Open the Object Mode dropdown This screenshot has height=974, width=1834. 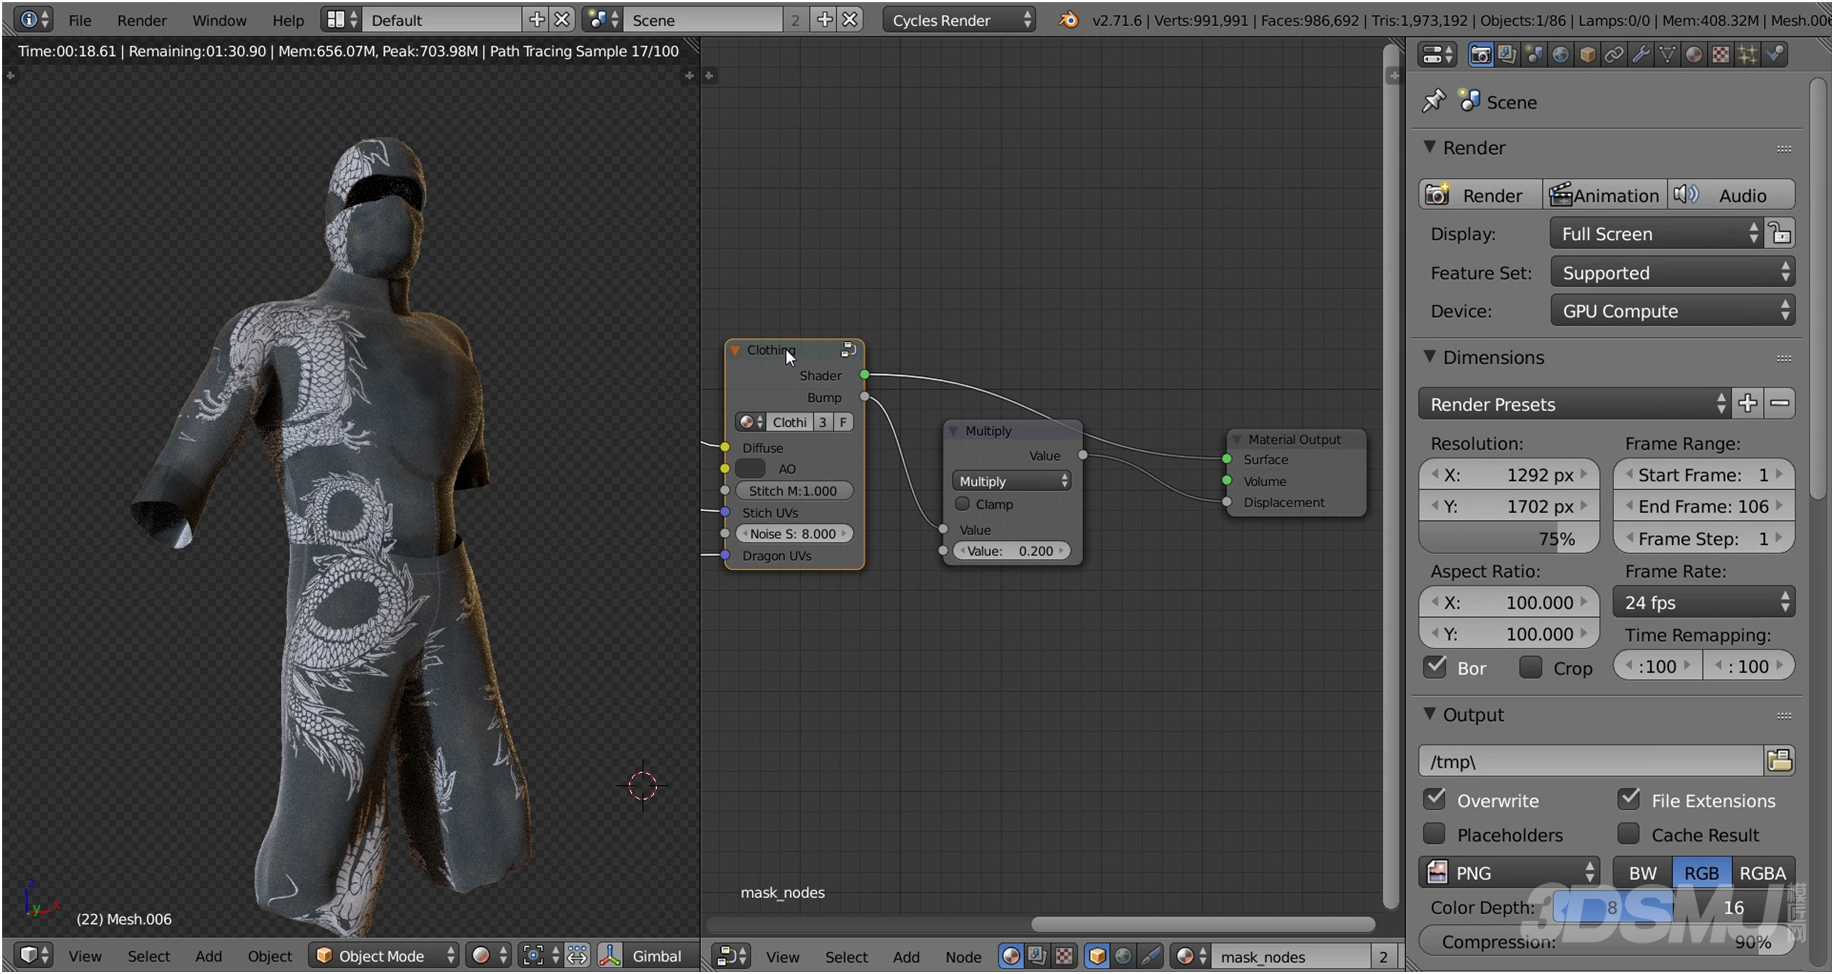coord(384,956)
